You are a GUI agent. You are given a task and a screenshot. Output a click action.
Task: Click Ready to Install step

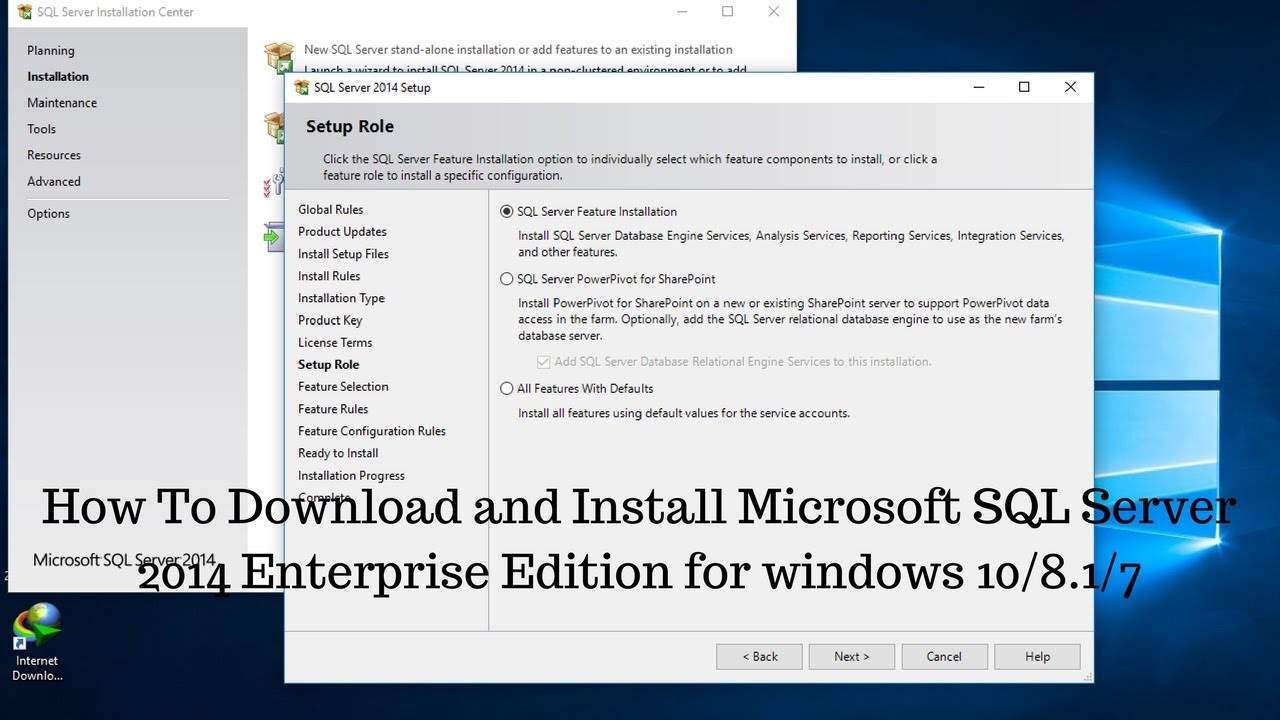coord(338,453)
